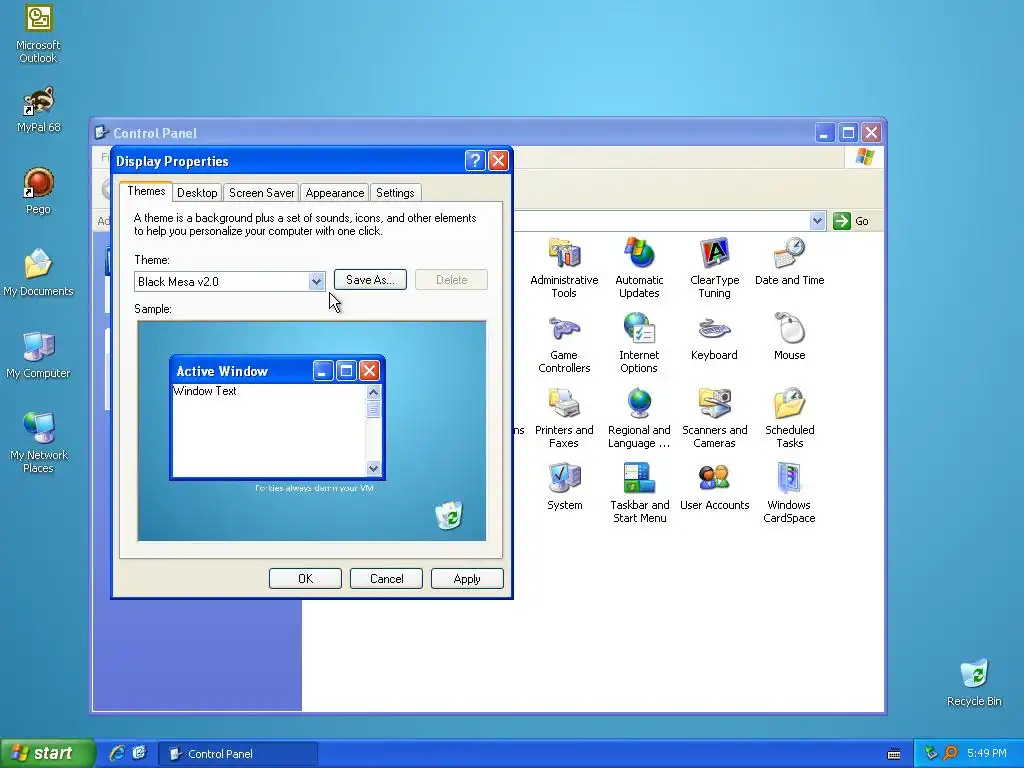Open Regional and Language options
This screenshot has width=1024, height=768.
tap(639, 418)
